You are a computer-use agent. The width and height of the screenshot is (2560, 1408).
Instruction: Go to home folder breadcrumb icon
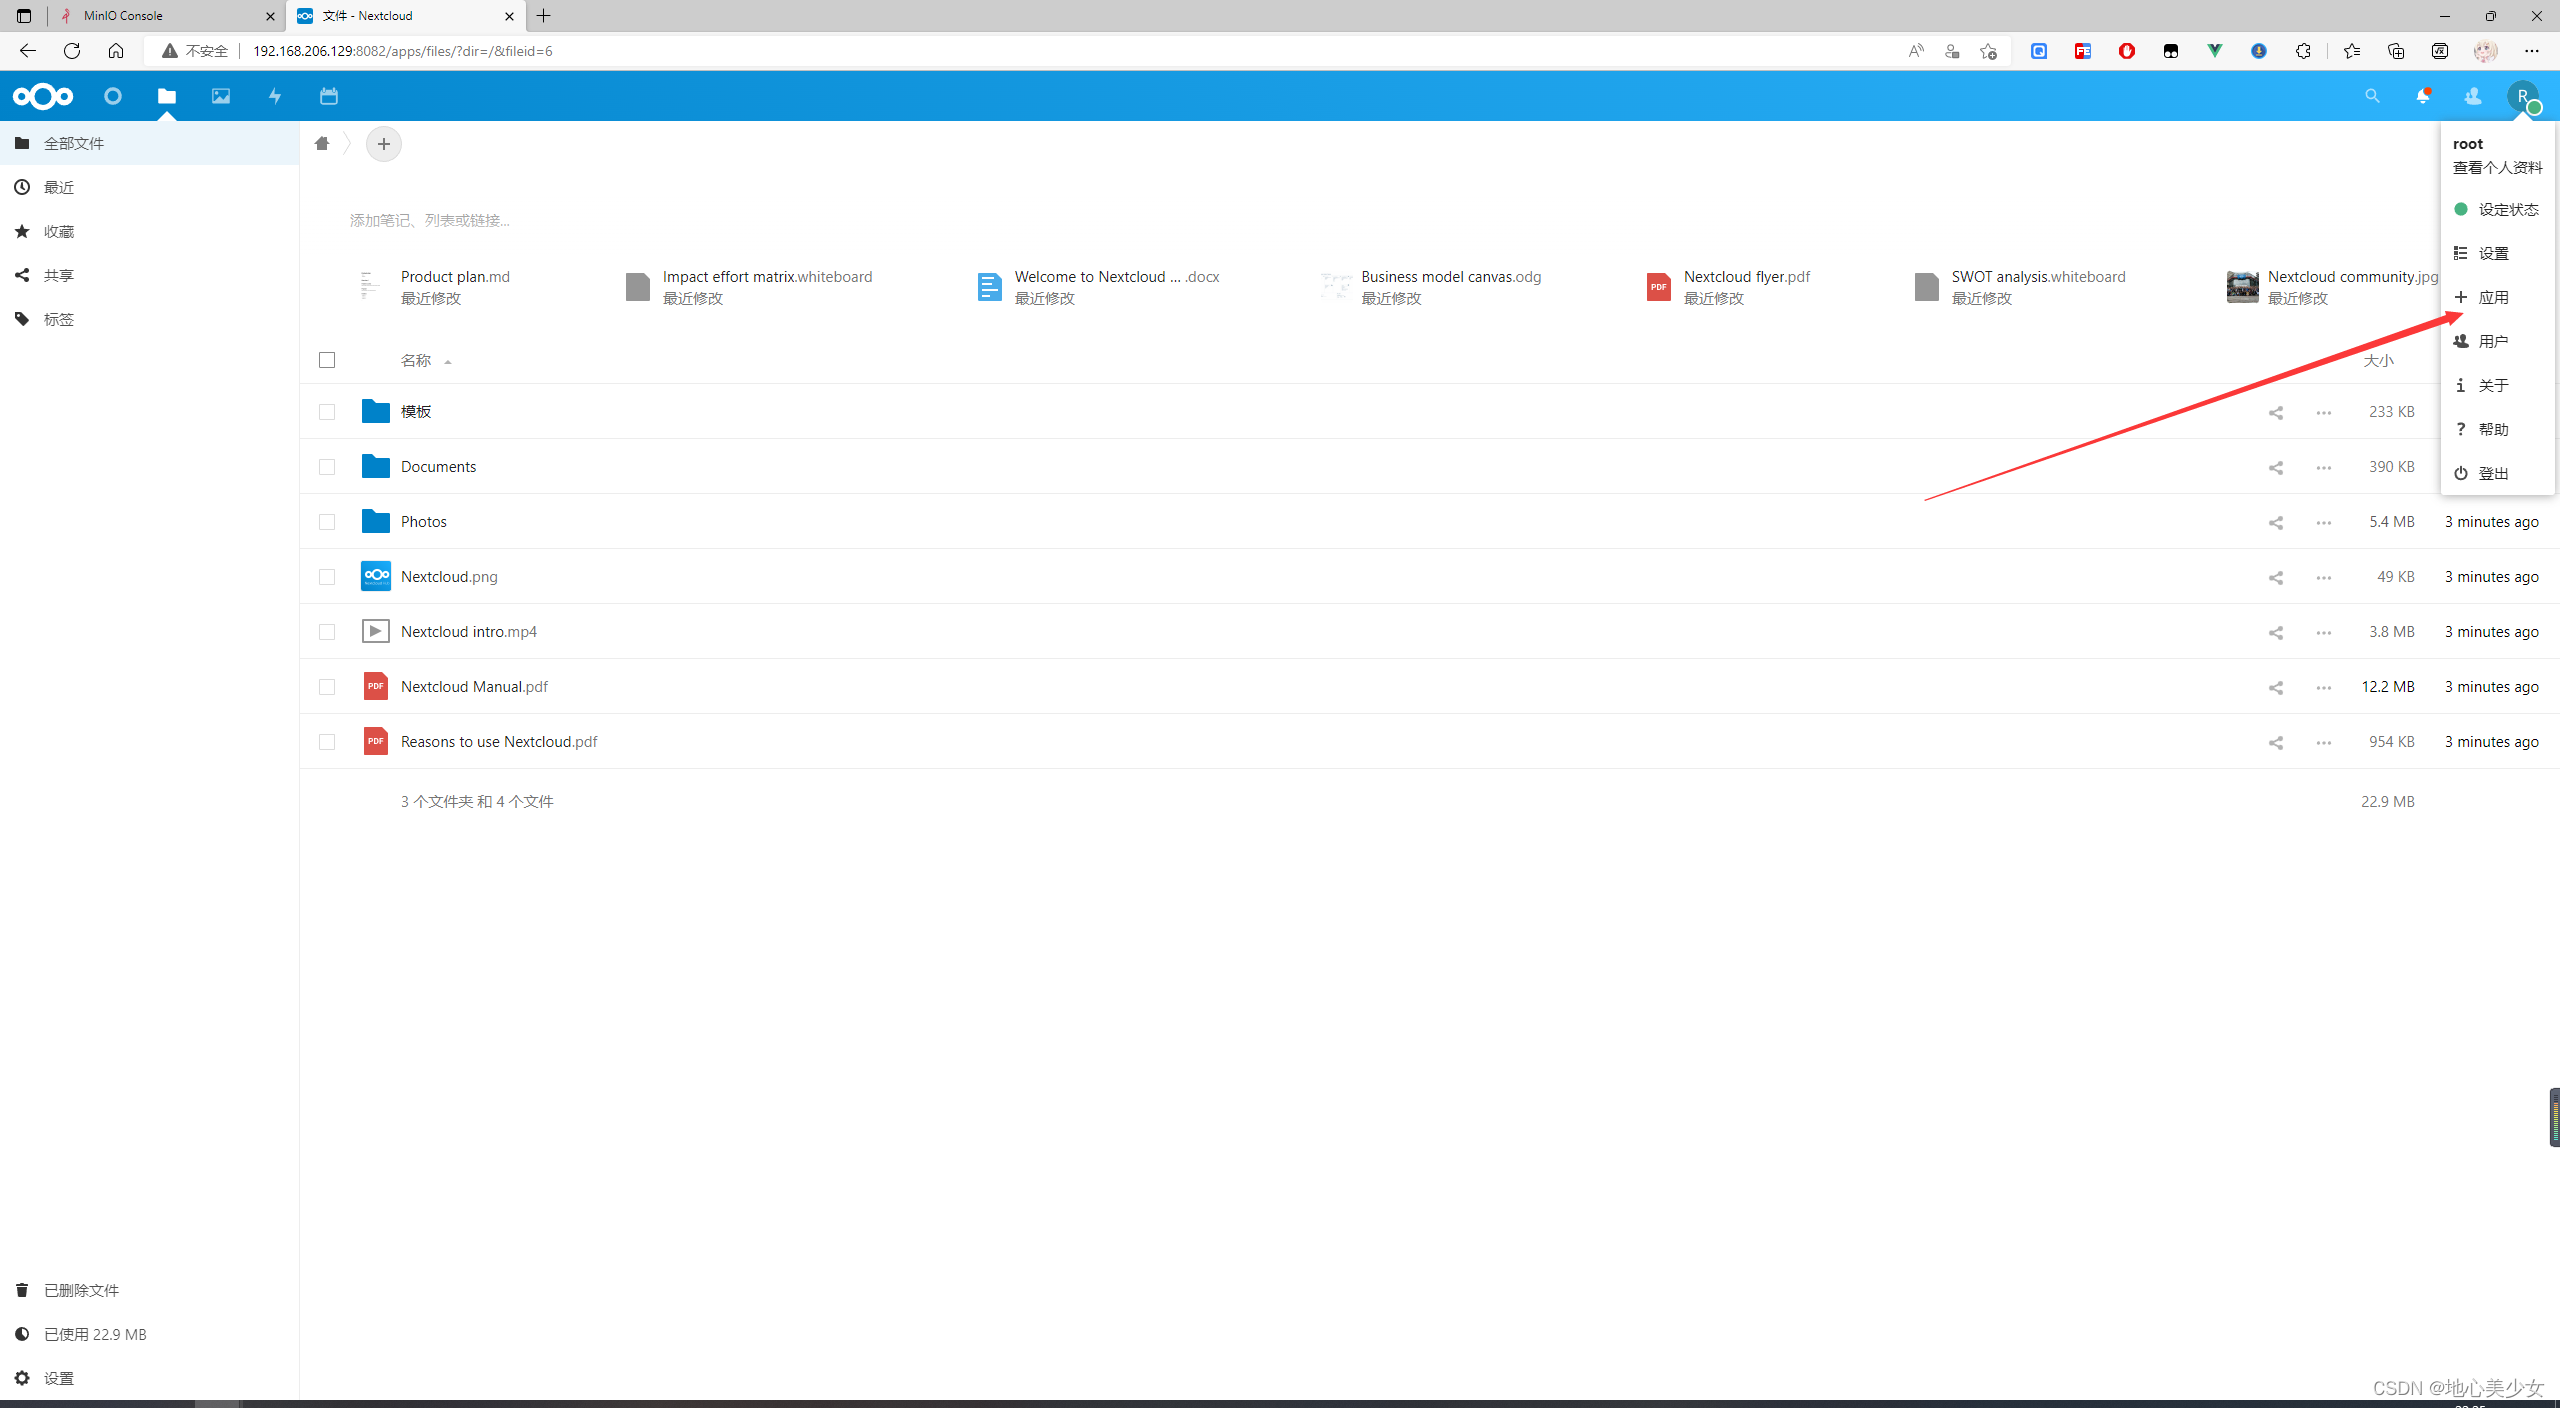tap(322, 143)
